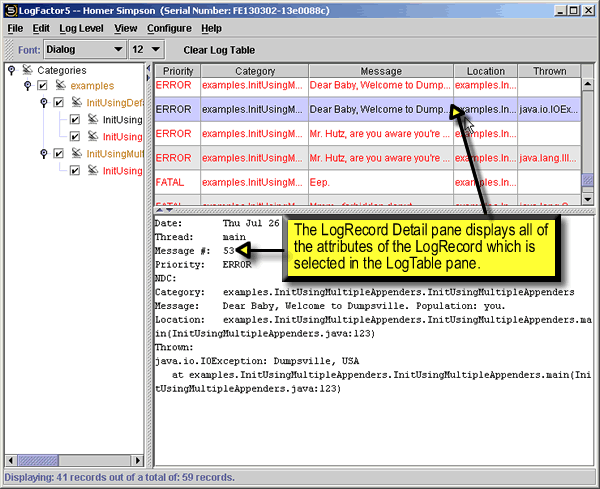600x489 pixels.
Task: Toggle the InitUsingMult category checkbox
Action: tap(58, 154)
